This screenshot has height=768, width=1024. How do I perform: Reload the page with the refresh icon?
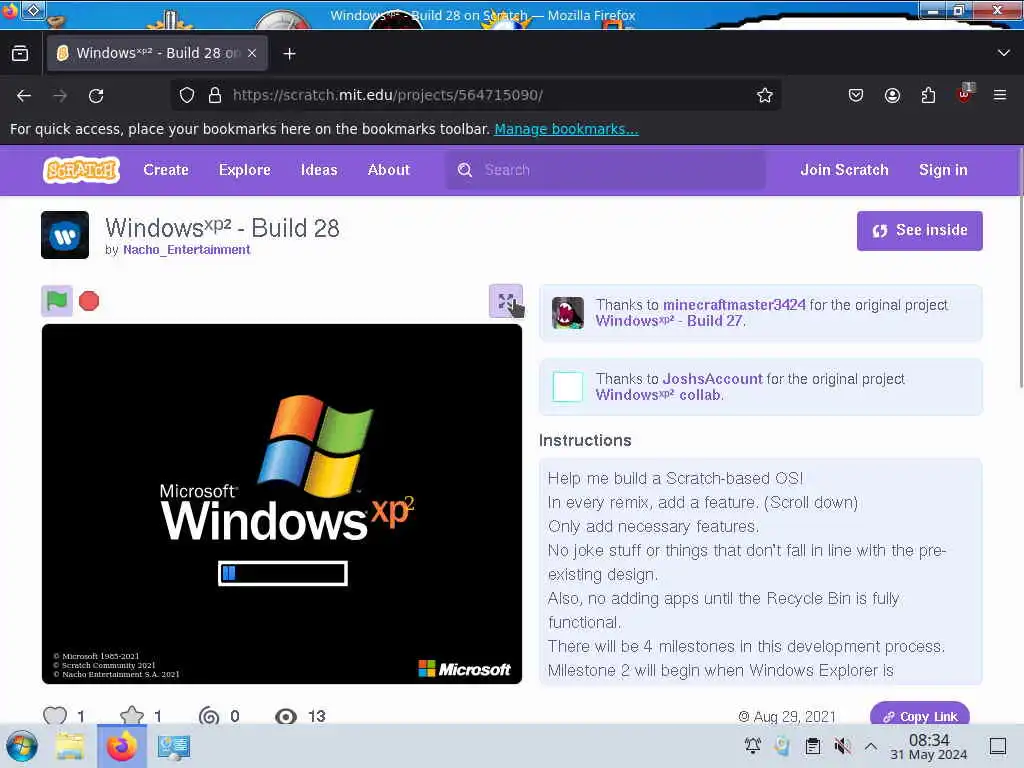96,96
